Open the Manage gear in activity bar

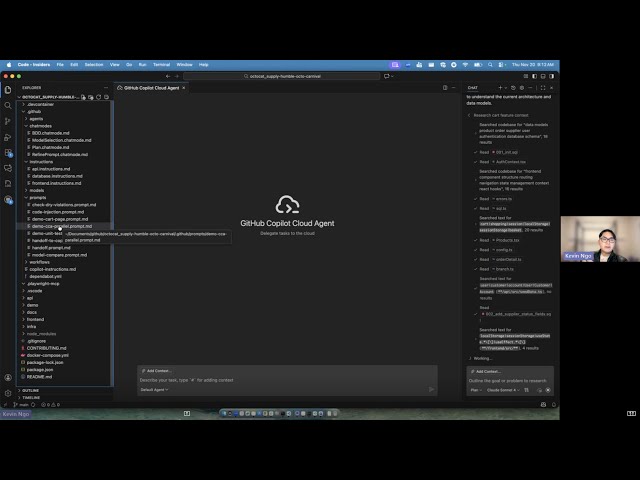pyautogui.click(x=8, y=393)
